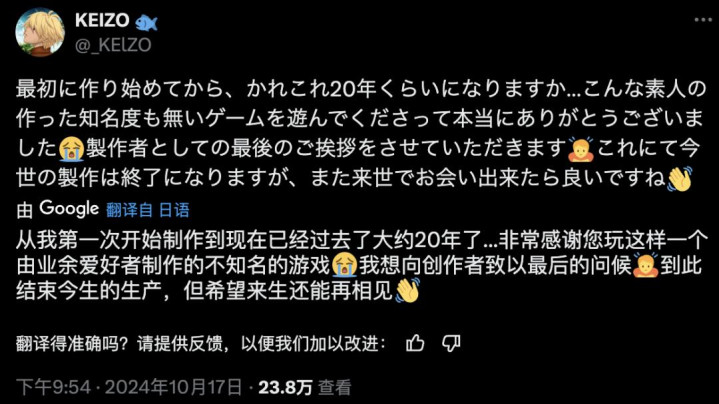Click waving hand emoji ending Chinese translation

point(407,290)
